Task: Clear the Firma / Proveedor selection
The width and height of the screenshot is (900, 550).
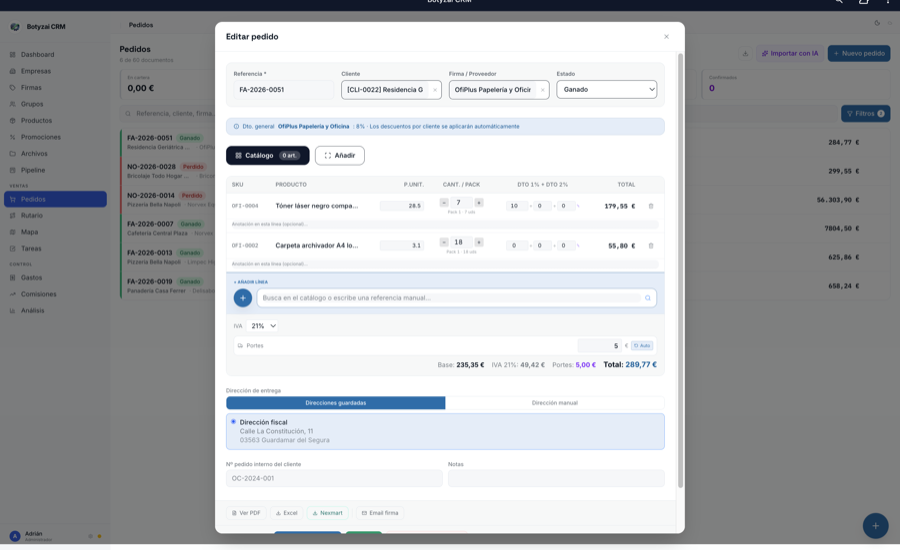Action: click(542, 90)
